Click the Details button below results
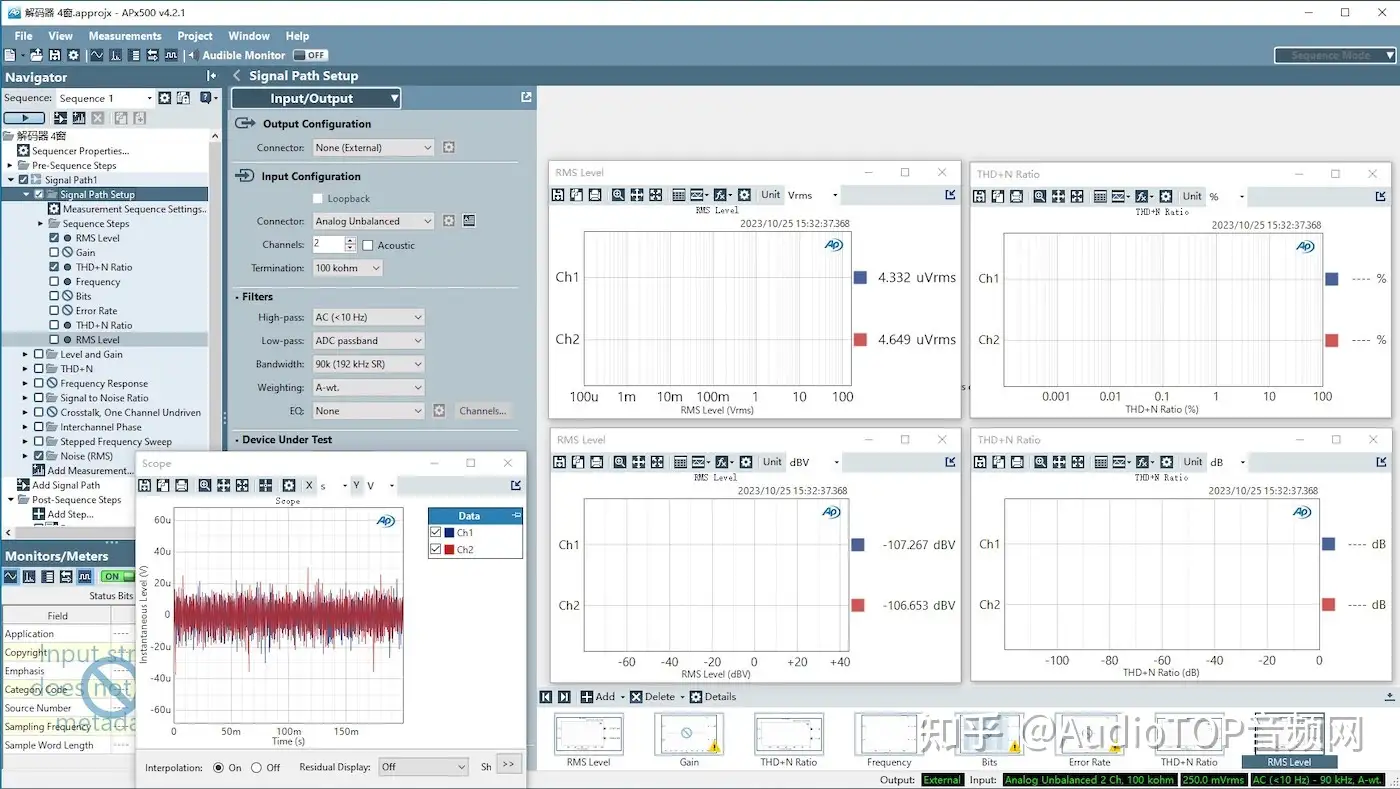This screenshot has width=1400, height=789. pyautogui.click(x=713, y=697)
